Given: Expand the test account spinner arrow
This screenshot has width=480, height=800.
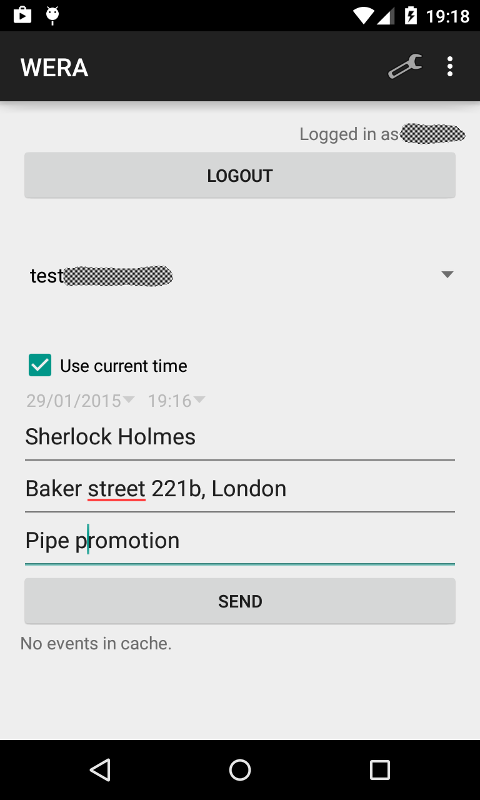Looking at the screenshot, I should click(x=447, y=274).
